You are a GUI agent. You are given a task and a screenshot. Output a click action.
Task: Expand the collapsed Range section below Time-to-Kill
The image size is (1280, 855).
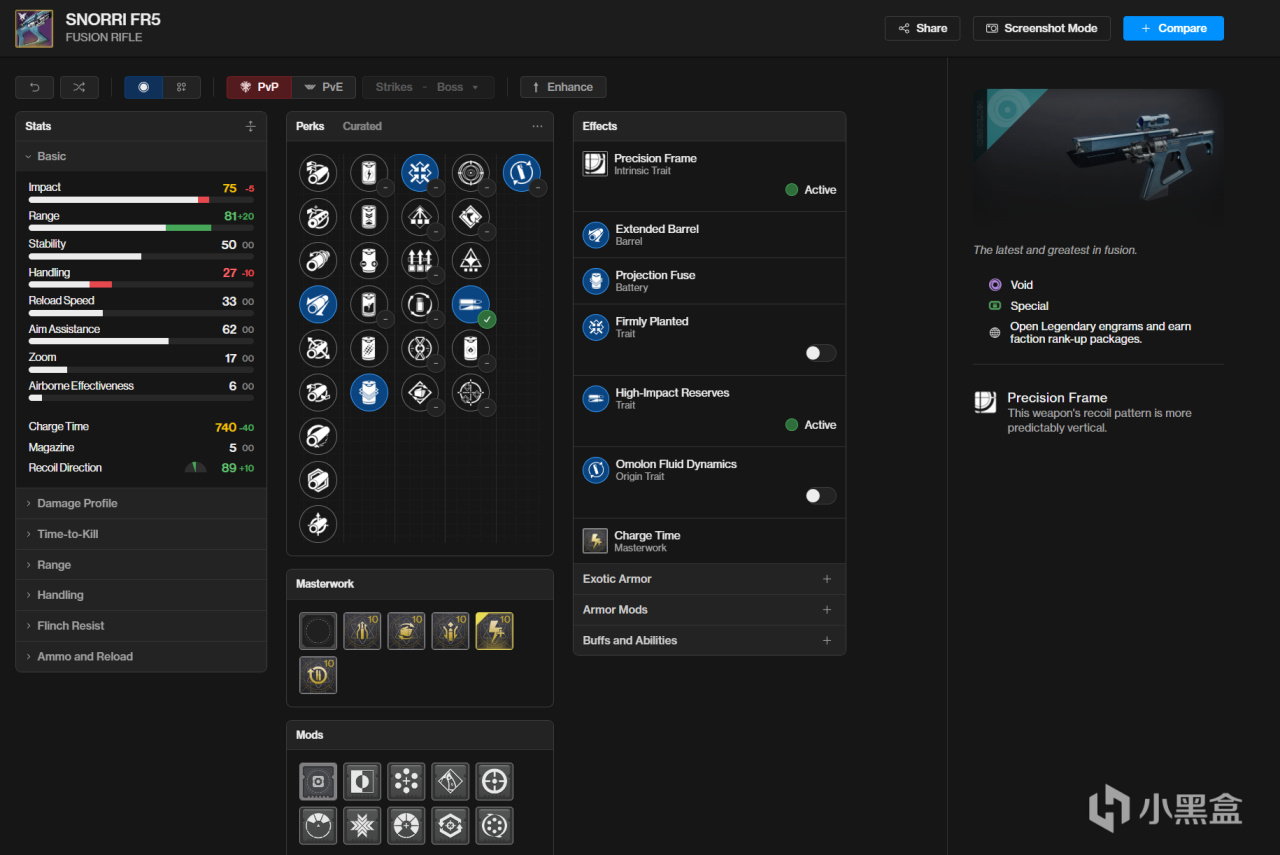(141, 565)
